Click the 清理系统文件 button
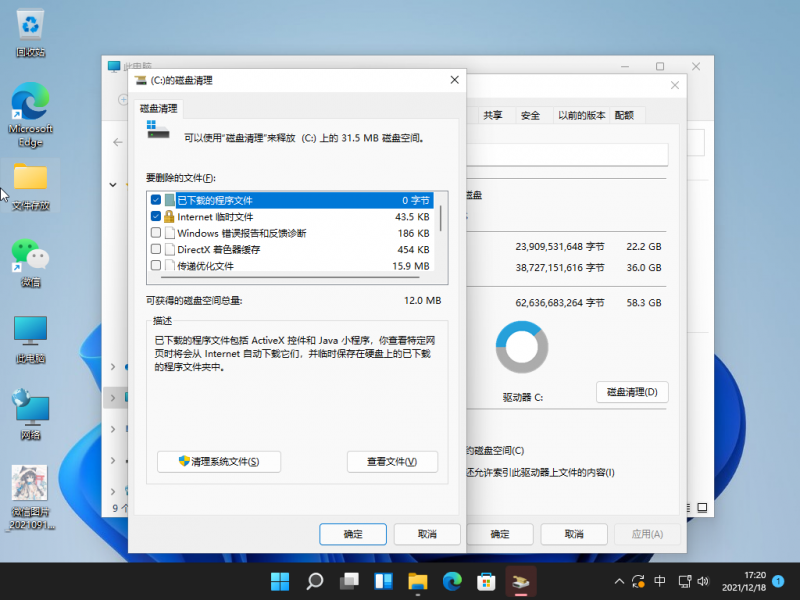This screenshot has width=800, height=600. click(x=219, y=461)
